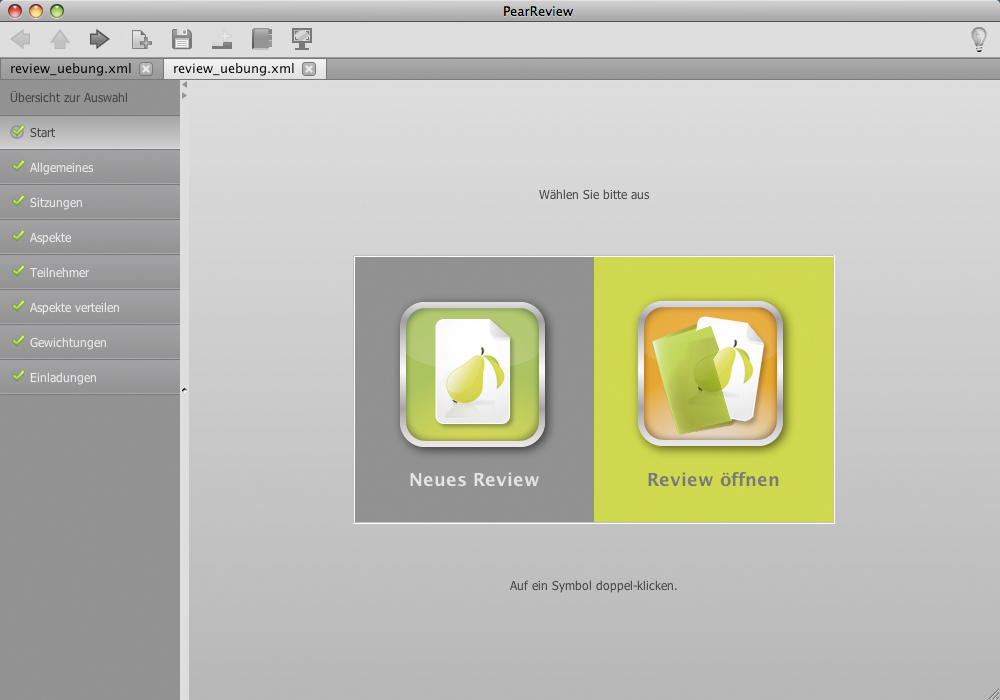
Task: Click 'Auf ein Symbol doppel-klicken.' hint text
Action: [x=593, y=586]
